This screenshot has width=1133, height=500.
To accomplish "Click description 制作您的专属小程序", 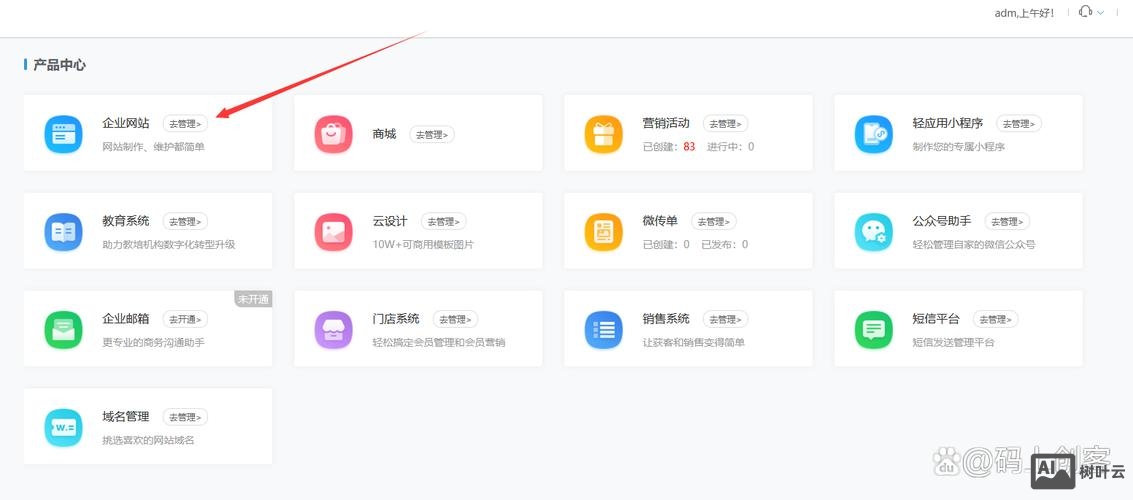I will point(959,147).
